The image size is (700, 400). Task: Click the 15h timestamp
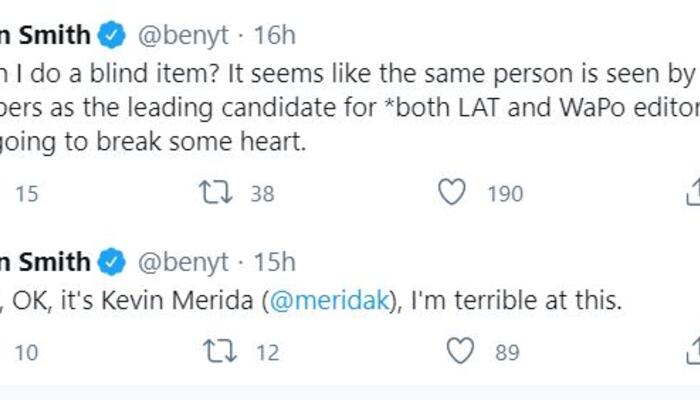[x=275, y=263]
